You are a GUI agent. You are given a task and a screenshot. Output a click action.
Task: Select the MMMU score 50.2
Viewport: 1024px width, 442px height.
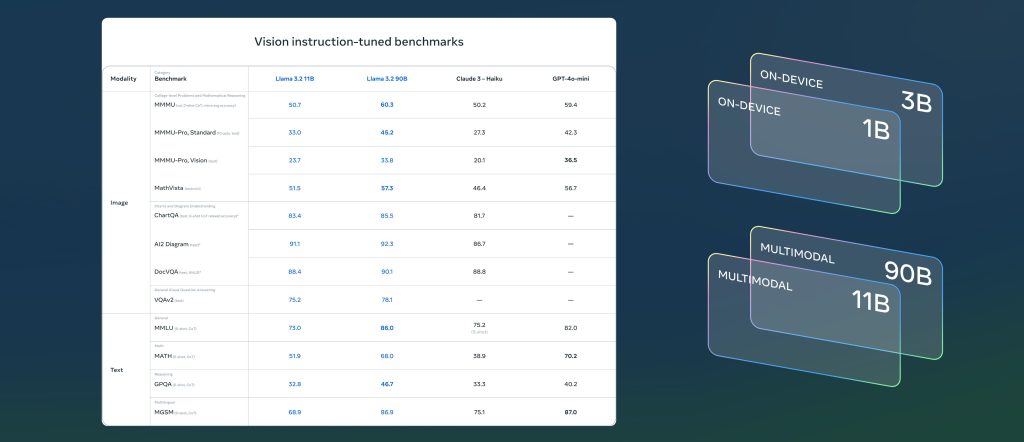coord(479,104)
